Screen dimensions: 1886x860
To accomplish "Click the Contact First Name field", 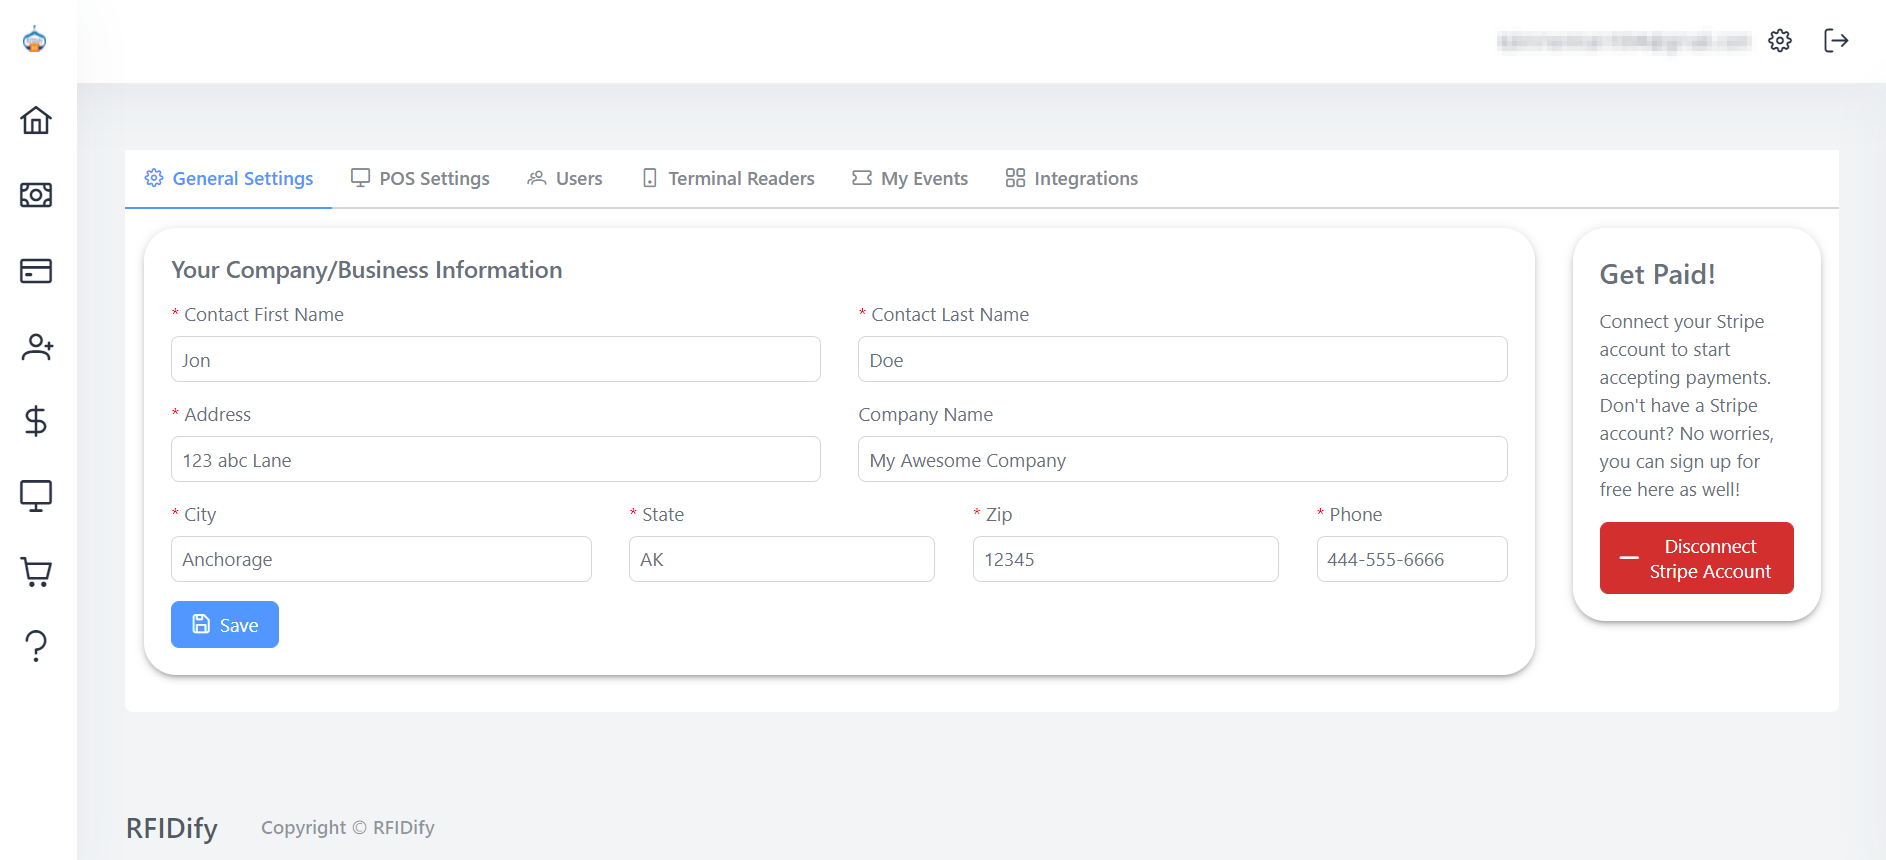I will [x=496, y=359].
